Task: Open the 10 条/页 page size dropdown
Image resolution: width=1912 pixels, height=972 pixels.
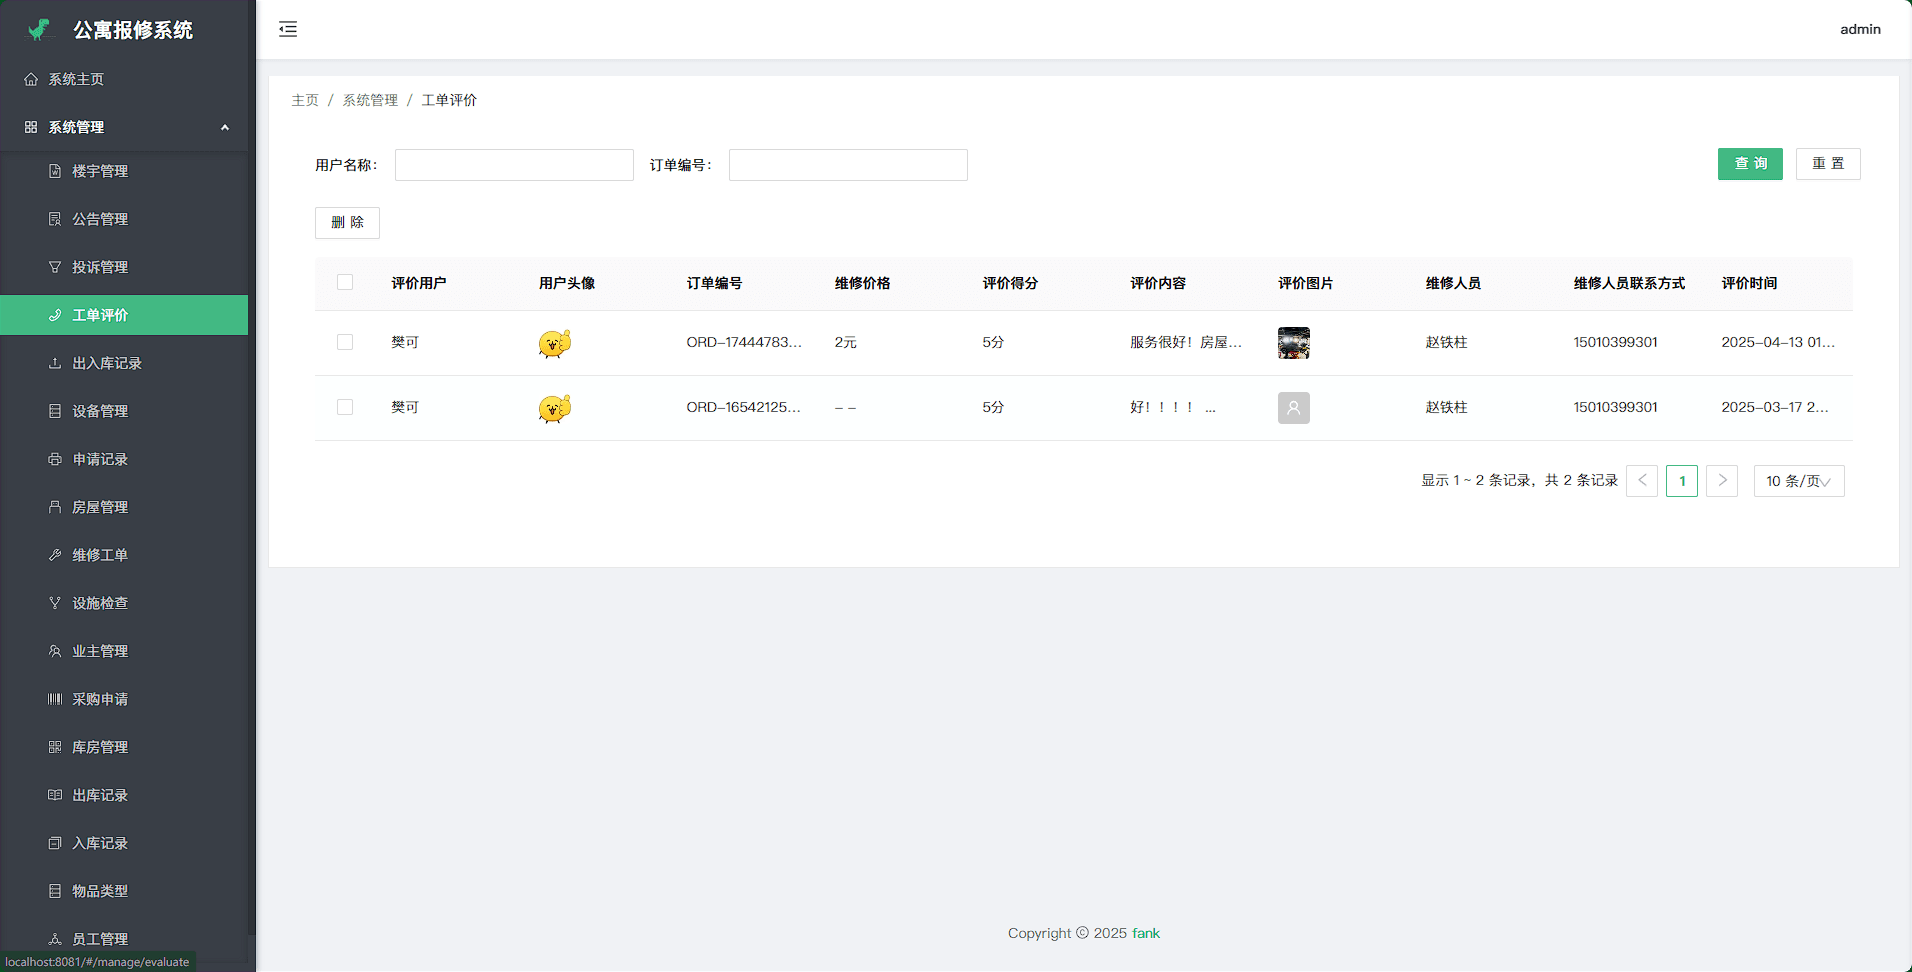Action: coord(1798,481)
